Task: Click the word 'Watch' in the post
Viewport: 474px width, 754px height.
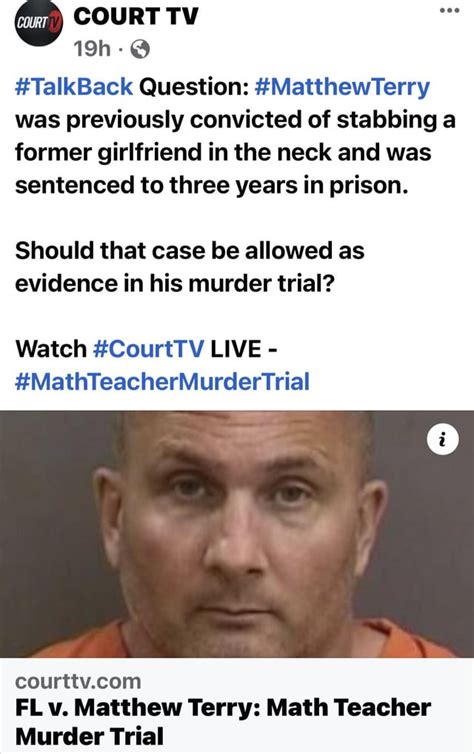Action: (x=51, y=349)
